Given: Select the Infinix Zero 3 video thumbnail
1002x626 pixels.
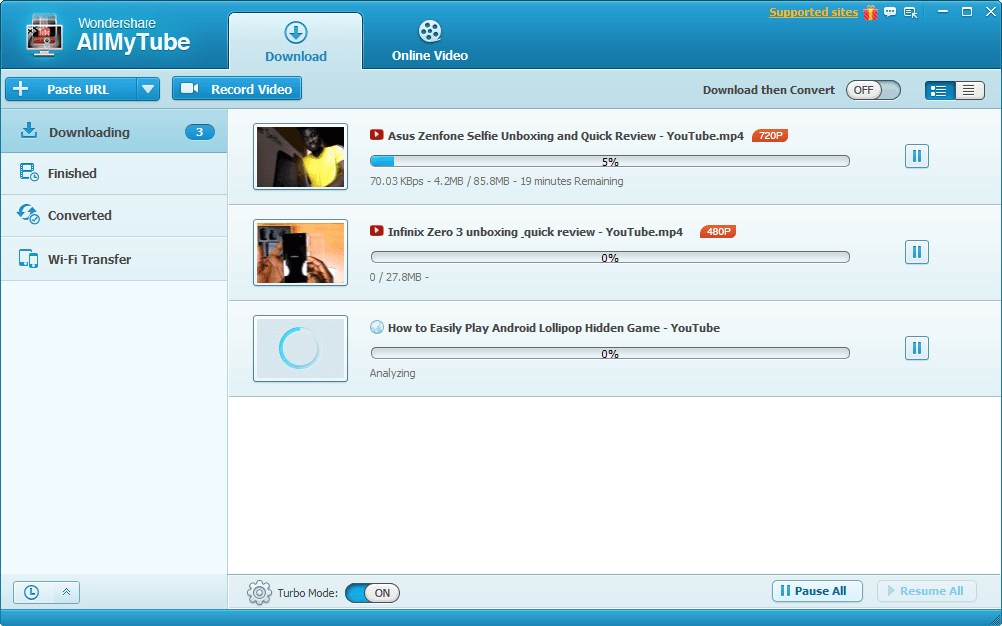Looking at the screenshot, I should point(300,252).
